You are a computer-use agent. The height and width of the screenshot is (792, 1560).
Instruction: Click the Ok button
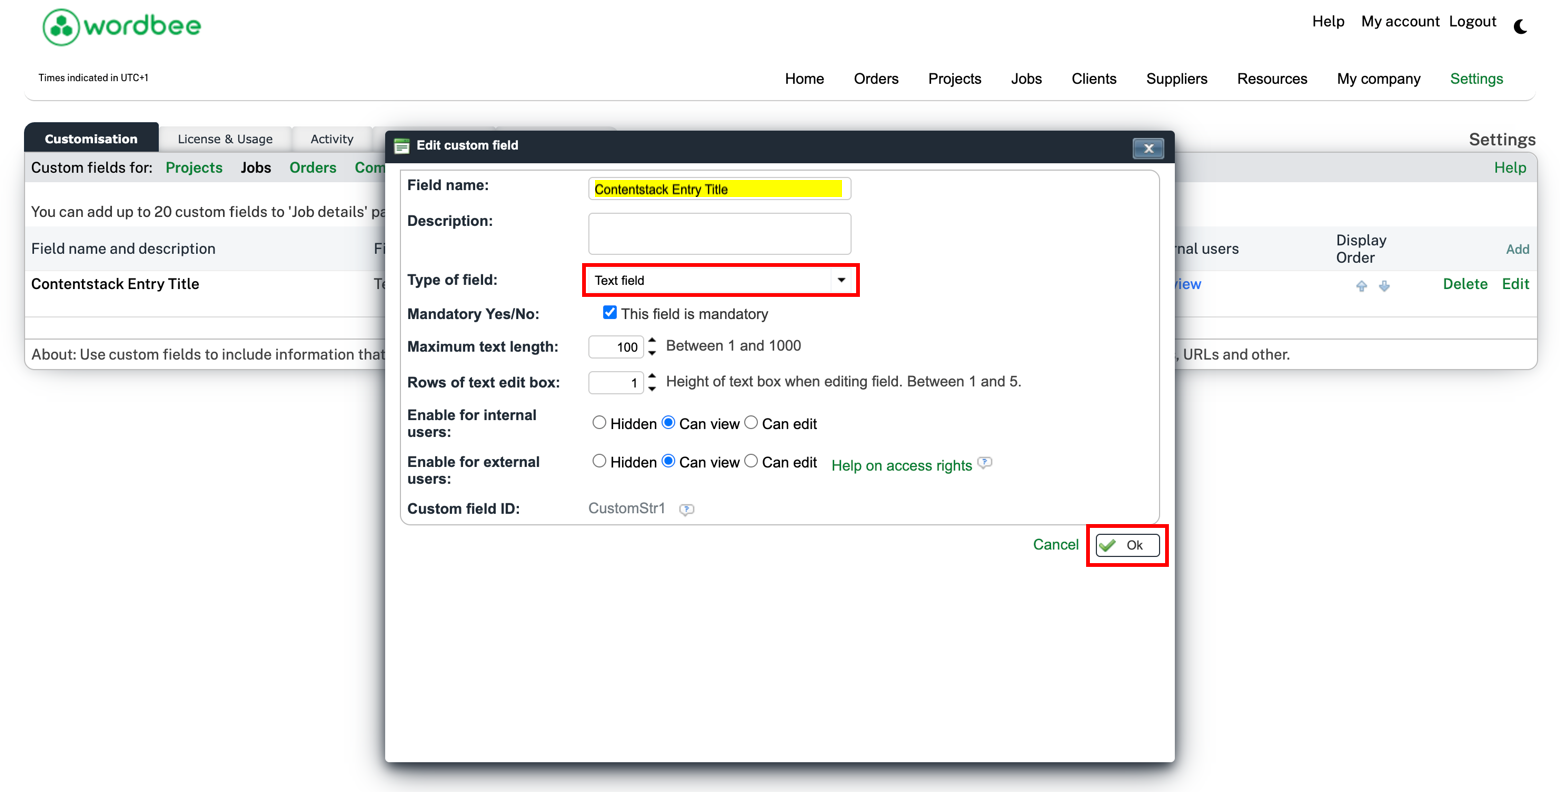pyautogui.click(x=1128, y=546)
